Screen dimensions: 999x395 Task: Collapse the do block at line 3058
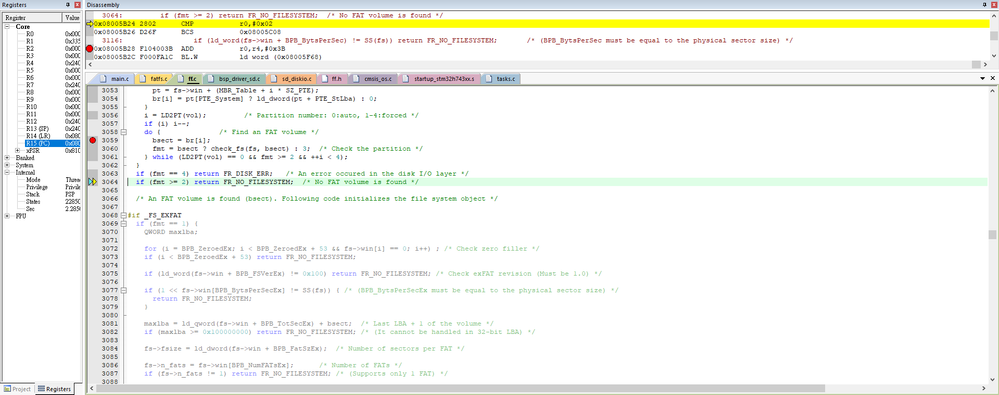coord(123,132)
